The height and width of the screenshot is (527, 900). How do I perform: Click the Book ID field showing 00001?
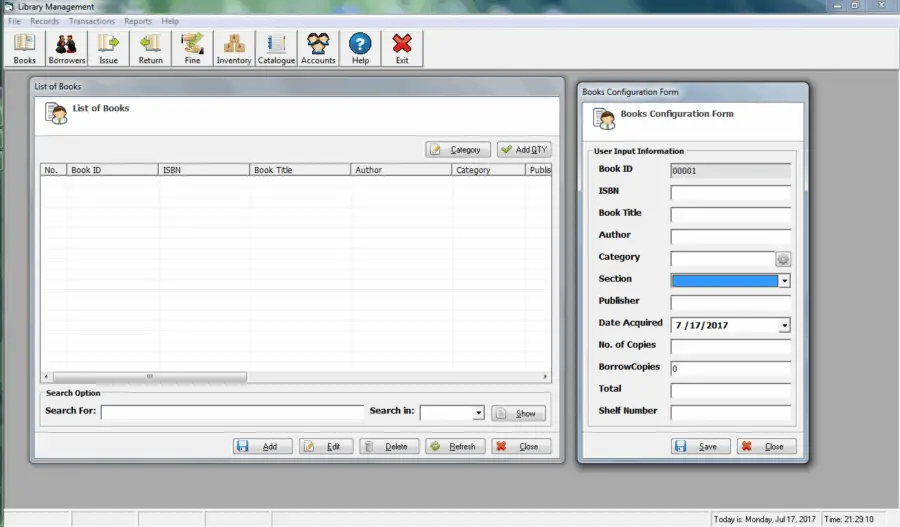tap(730, 170)
